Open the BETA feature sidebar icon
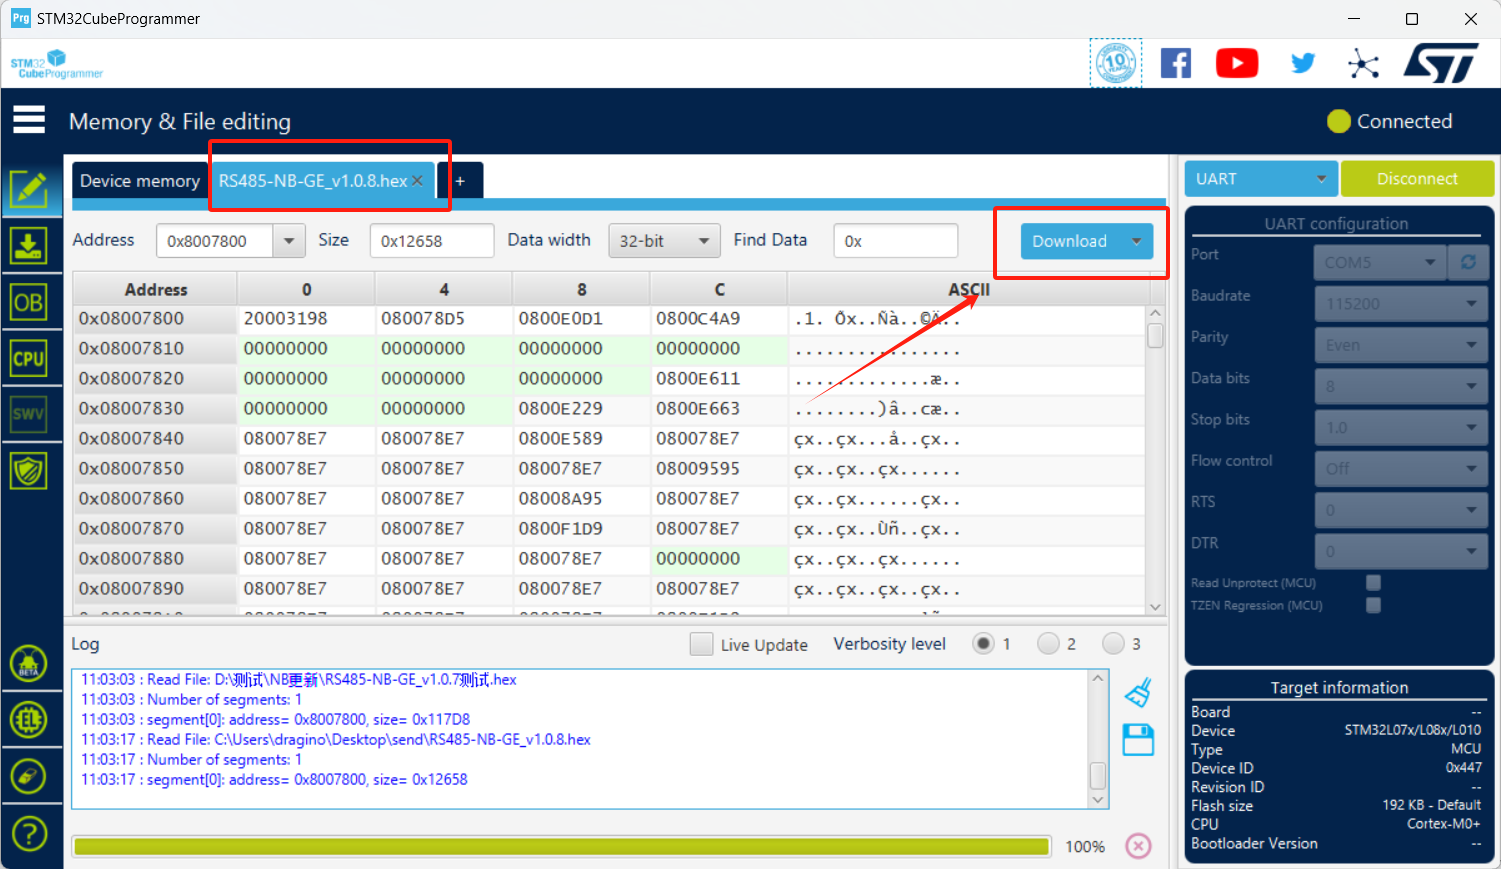The width and height of the screenshot is (1501, 869). [29, 663]
